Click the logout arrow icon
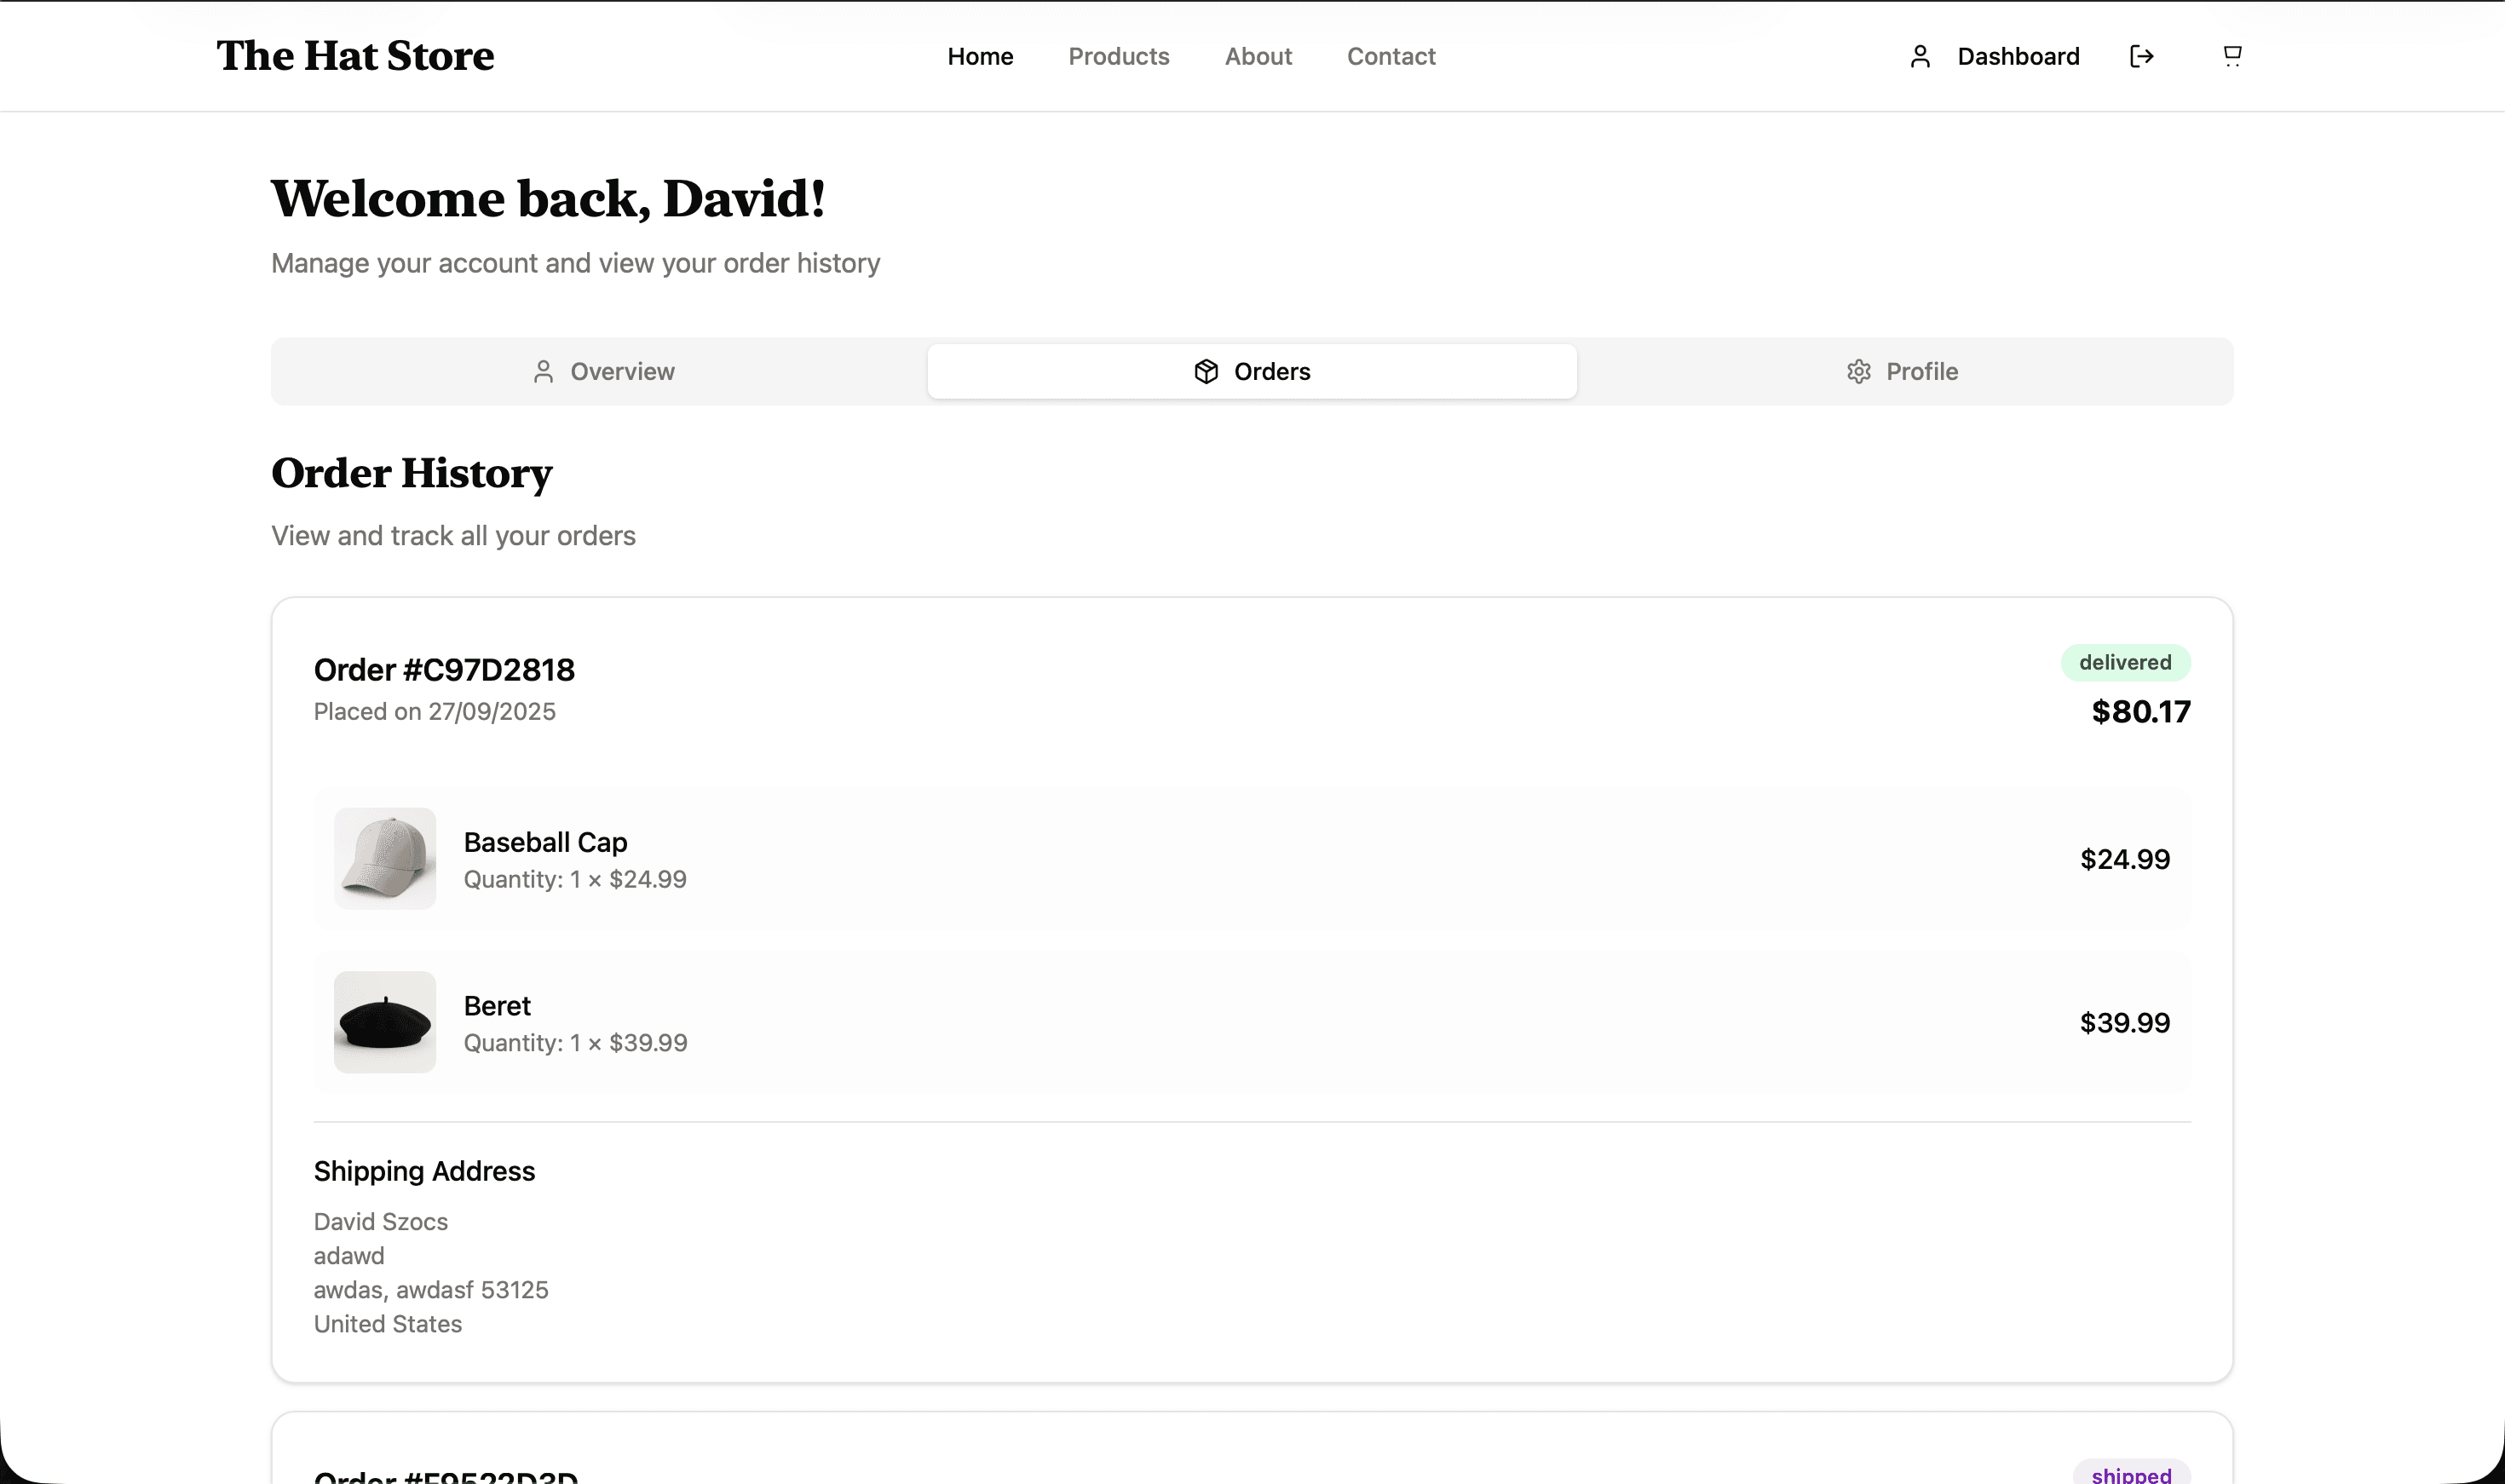This screenshot has width=2505, height=1484. click(x=2141, y=56)
